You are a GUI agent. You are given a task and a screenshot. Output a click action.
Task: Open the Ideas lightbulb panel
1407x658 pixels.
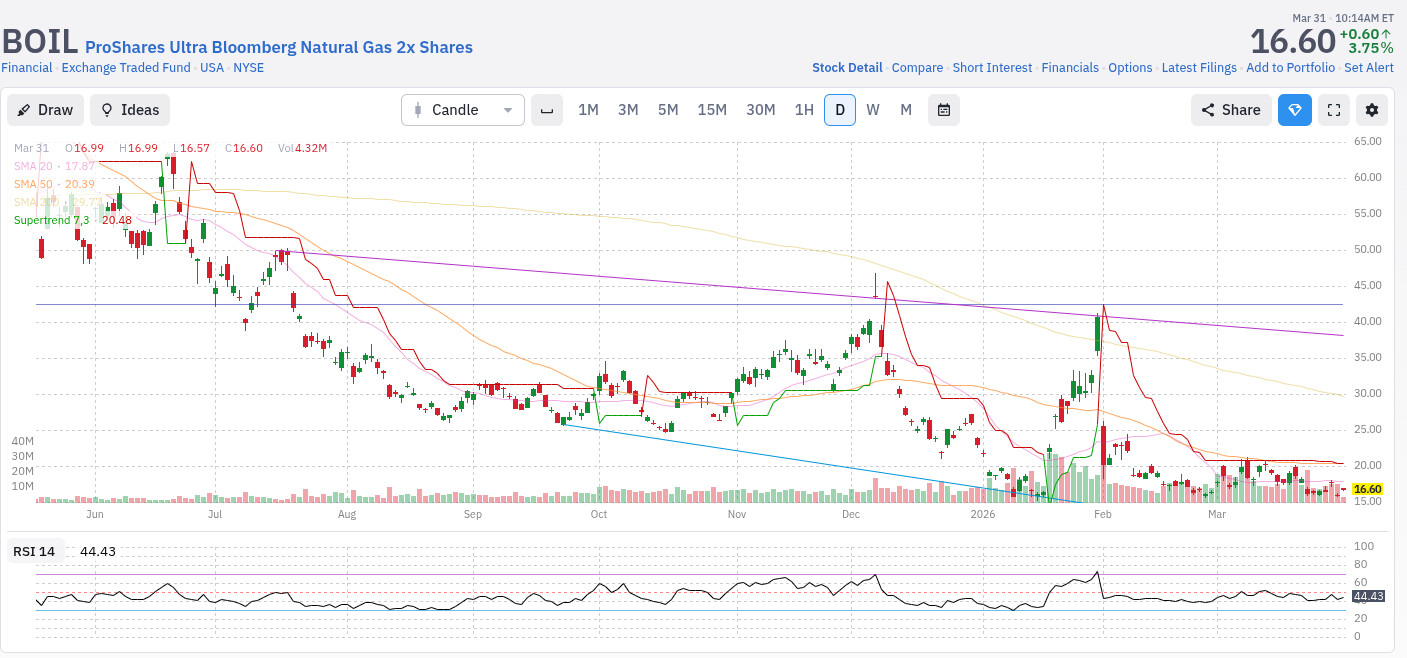130,110
